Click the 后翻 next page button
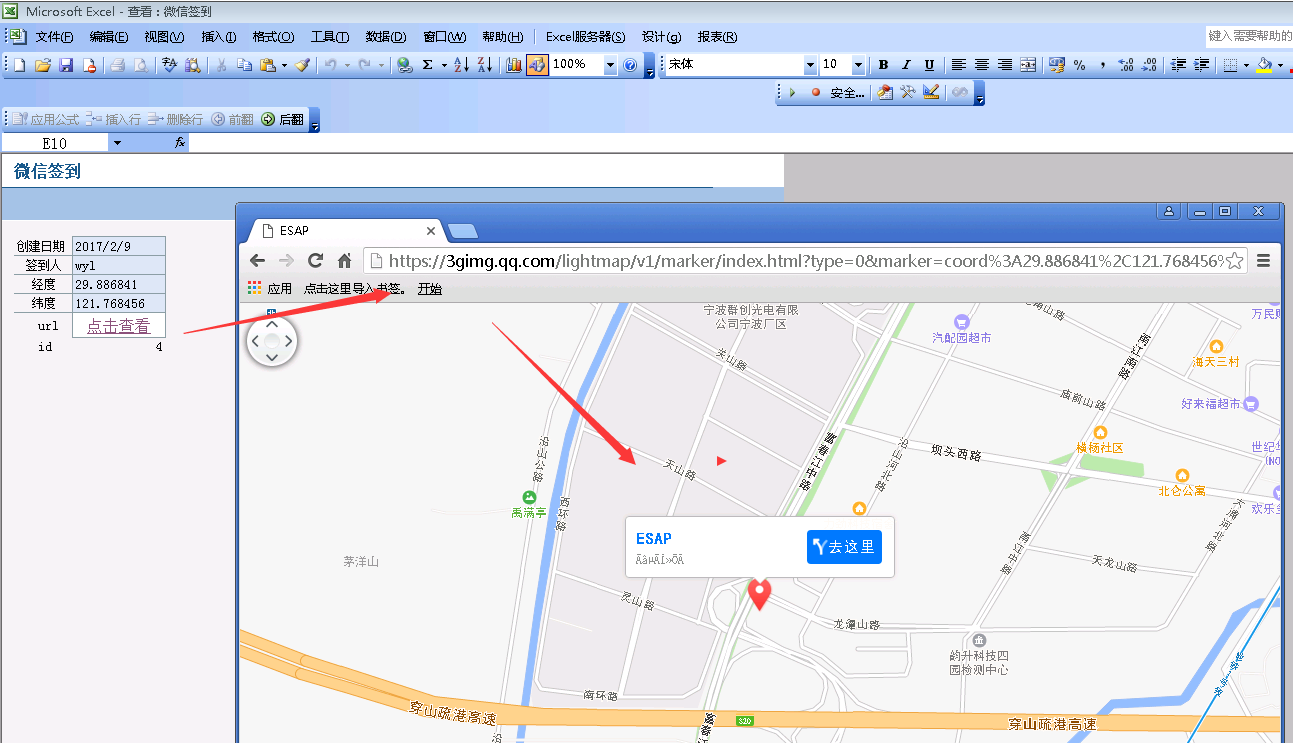 tap(282, 119)
